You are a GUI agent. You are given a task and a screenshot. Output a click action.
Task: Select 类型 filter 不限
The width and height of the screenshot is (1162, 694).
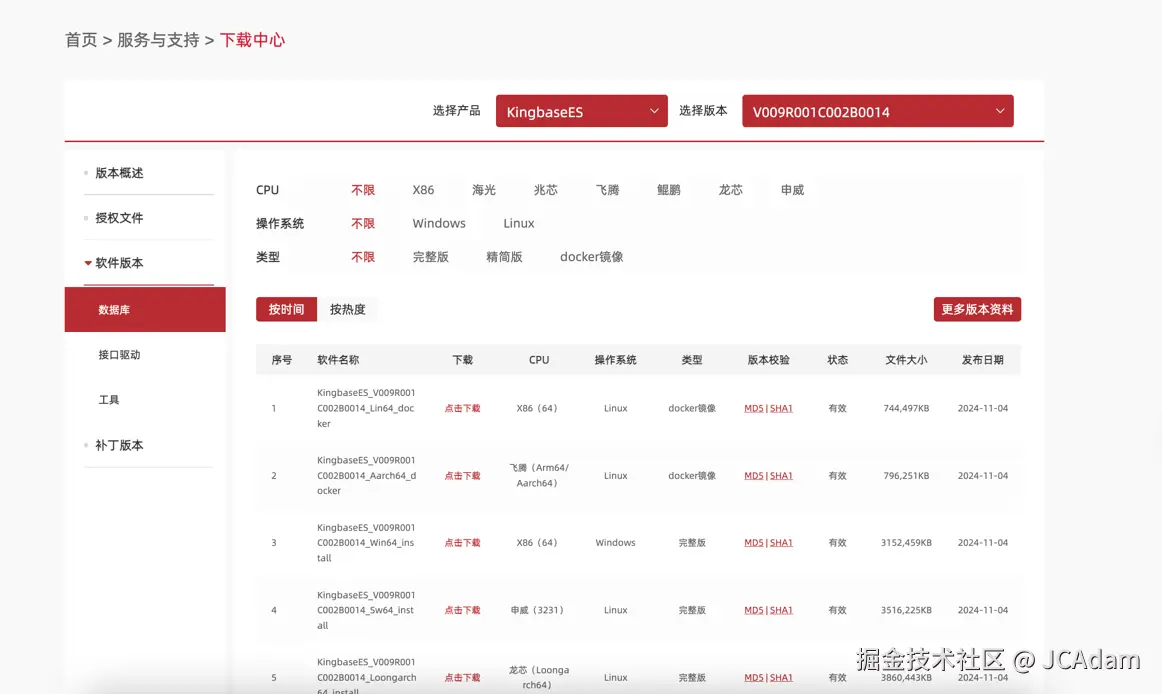click(x=363, y=257)
